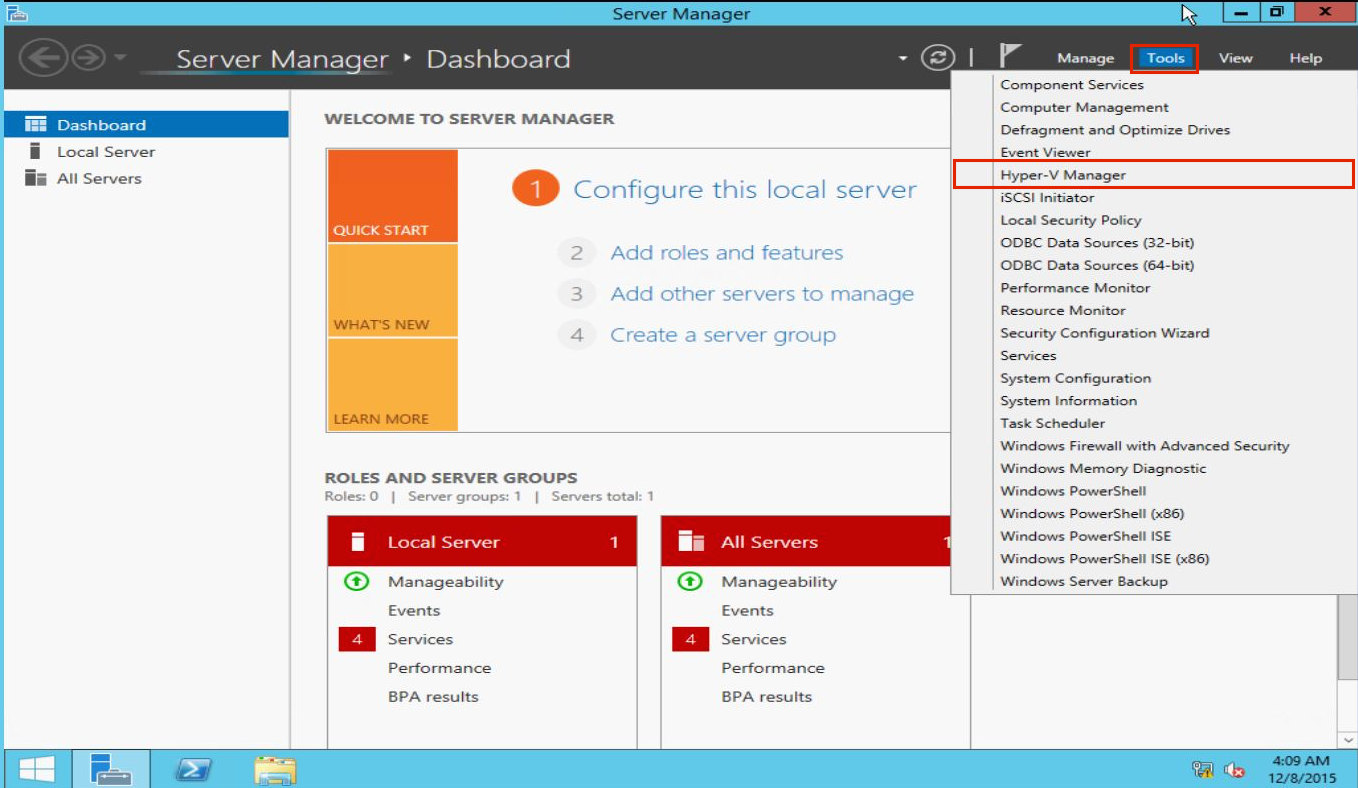Click the volume speaker tray icon
The height and width of the screenshot is (788, 1358).
point(1235,769)
